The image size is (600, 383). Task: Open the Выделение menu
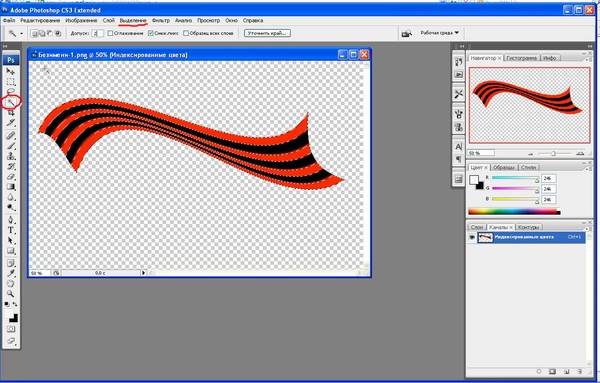point(133,20)
